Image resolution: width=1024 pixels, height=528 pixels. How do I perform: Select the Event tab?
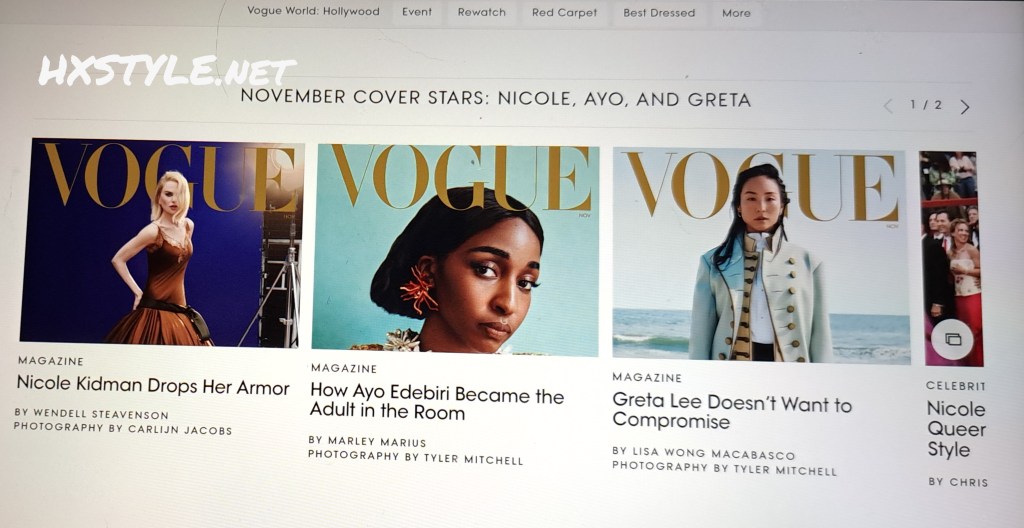tap(417, 12)
